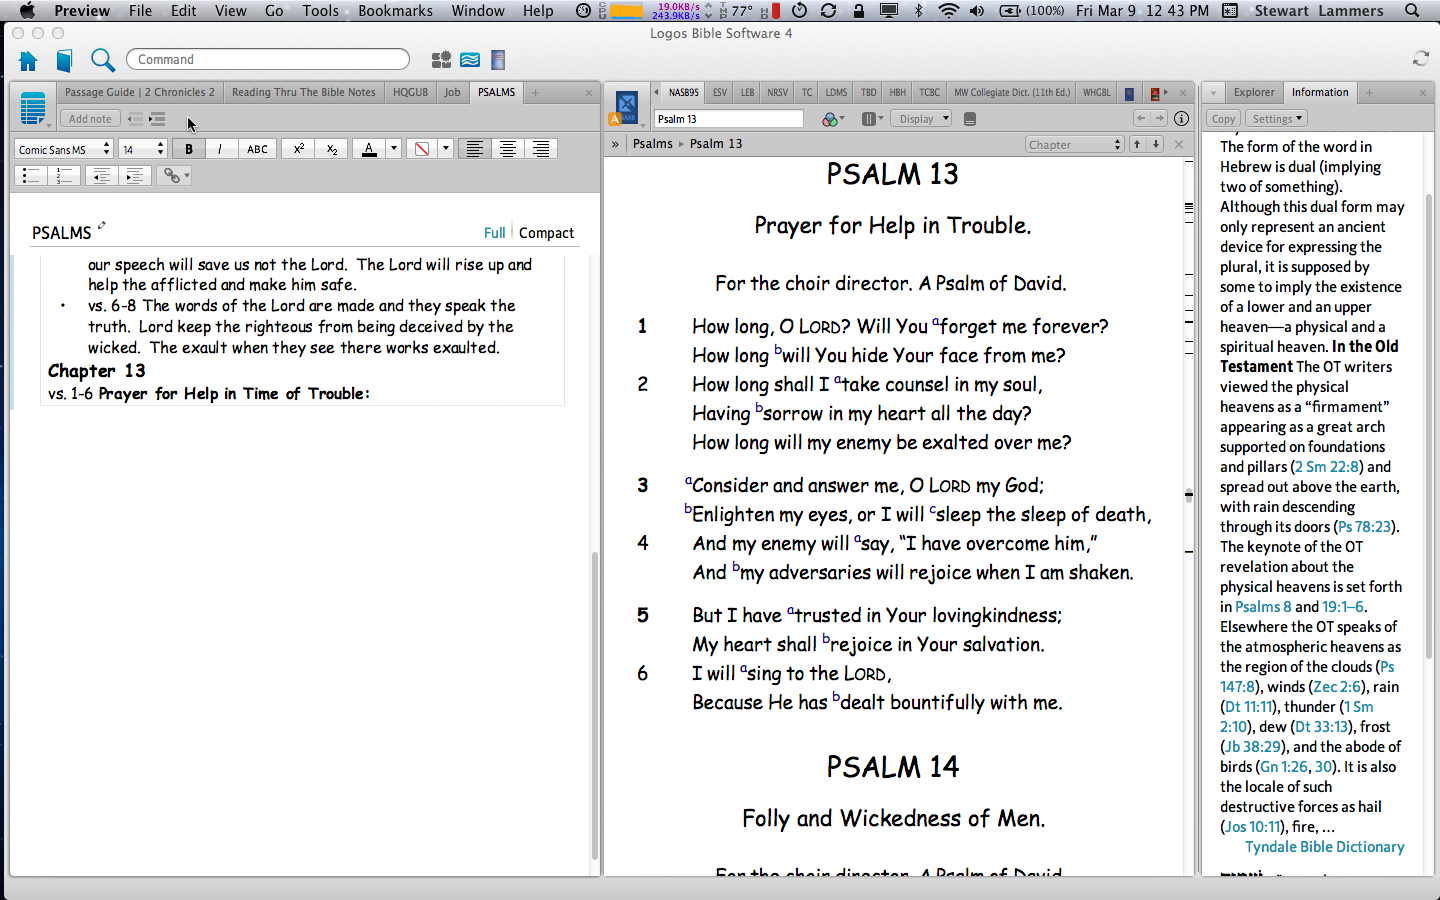This screenshot has height=900, width=1440.
Task: Open the Display dropdown
Action: [x=922, y=119]
